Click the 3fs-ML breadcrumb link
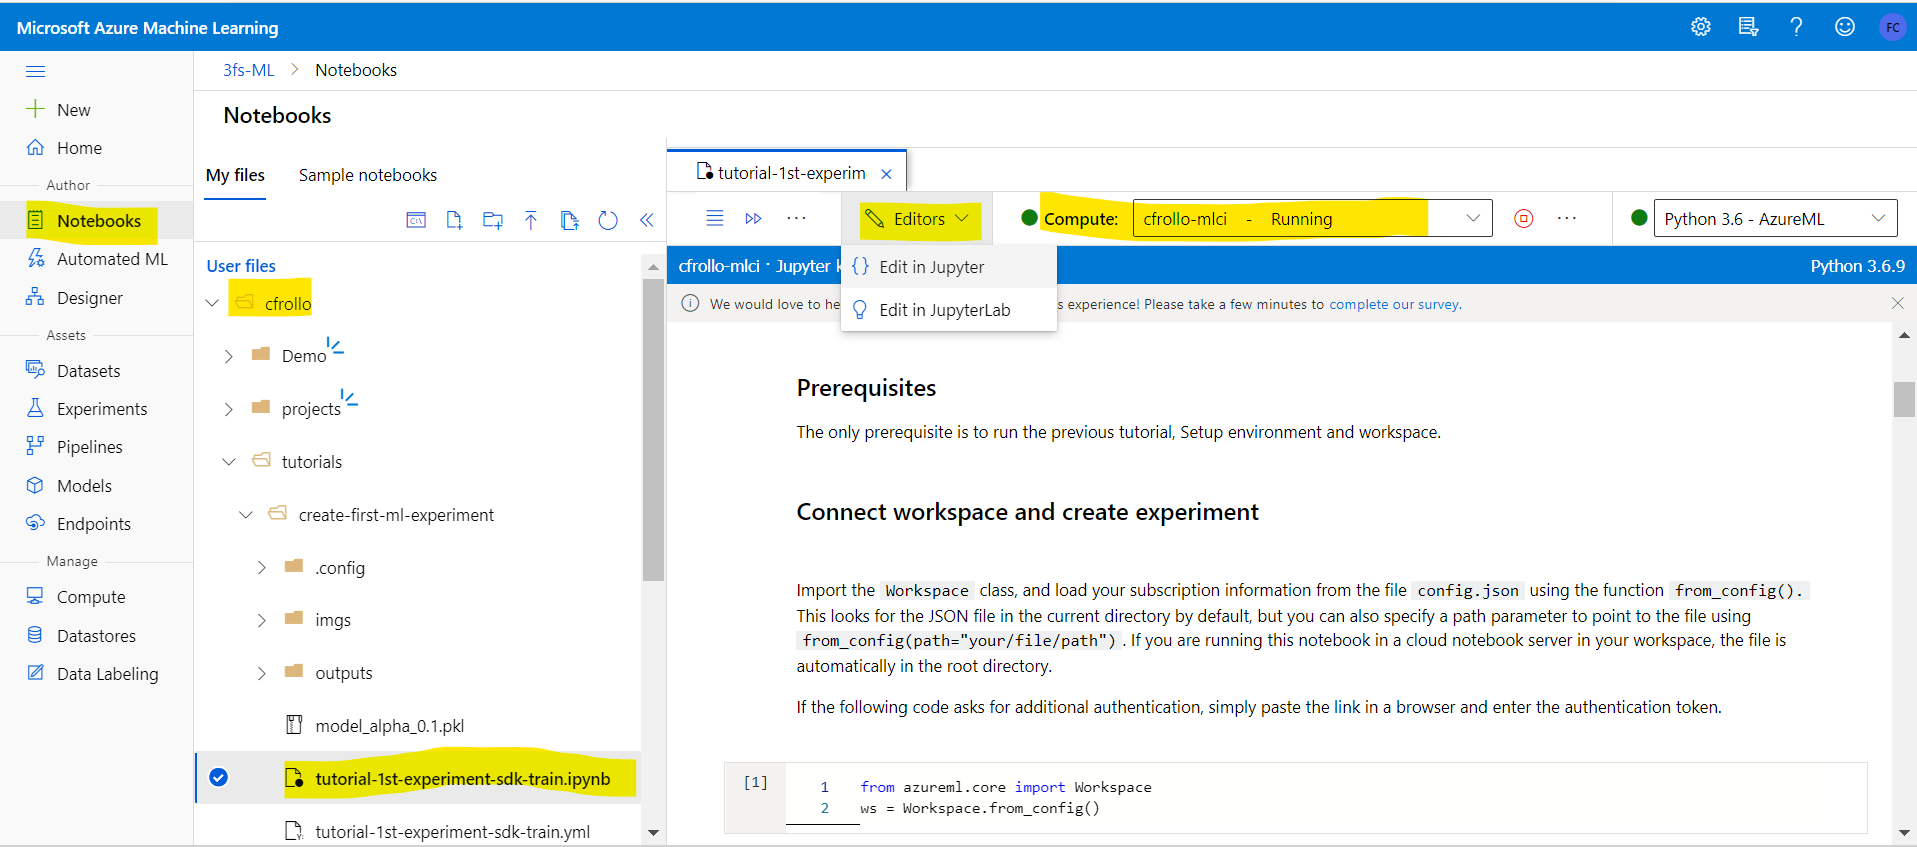 tap(248, 70)
